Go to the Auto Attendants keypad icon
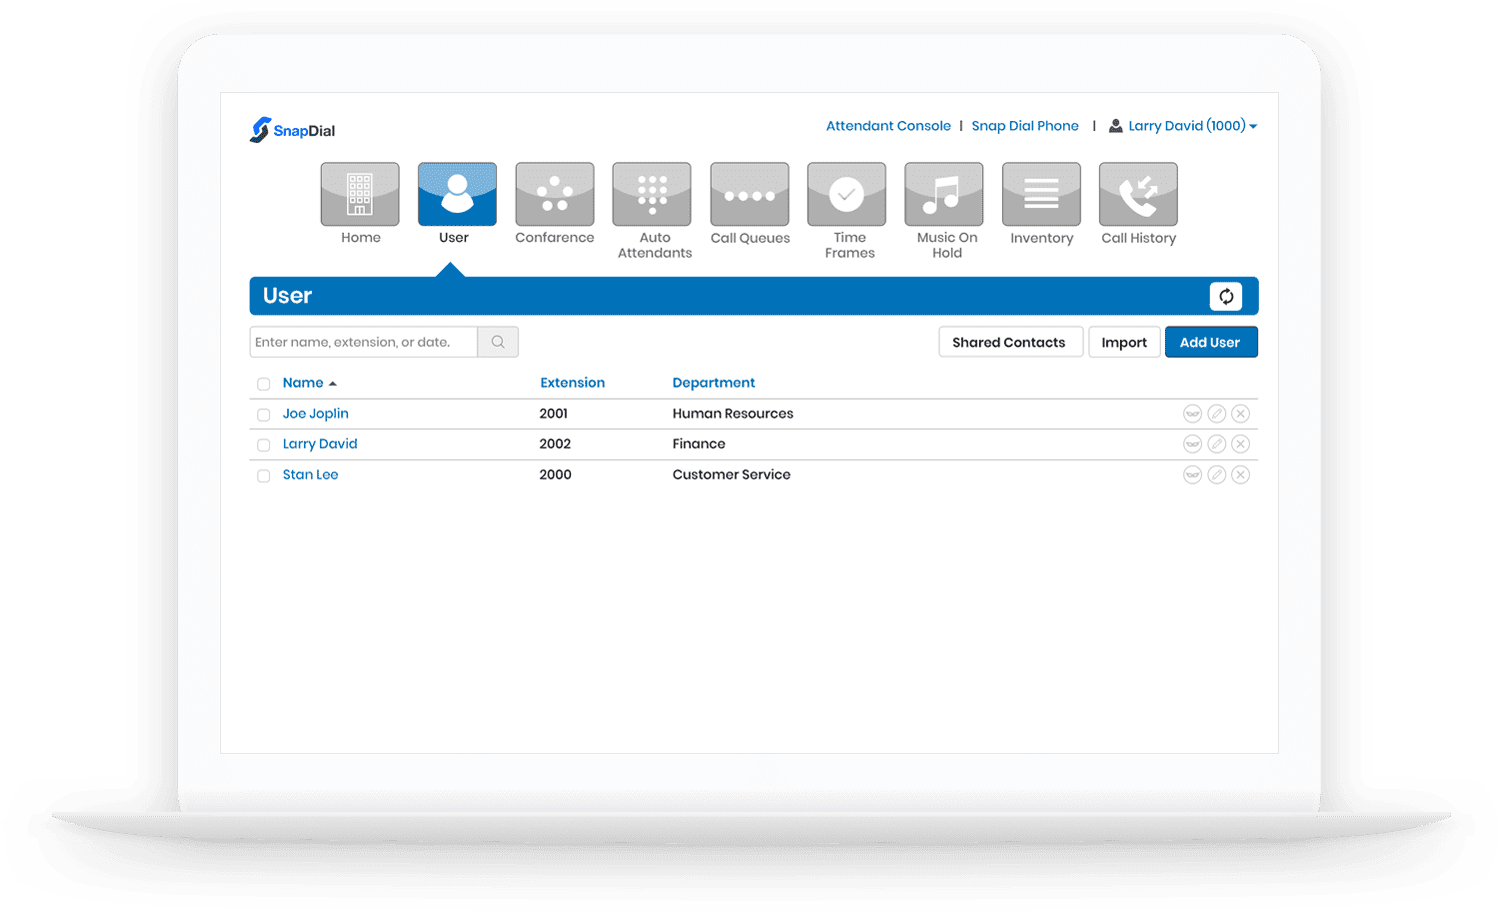The height and width of the screenshot is (913, 1500). [x=652, y=195]
